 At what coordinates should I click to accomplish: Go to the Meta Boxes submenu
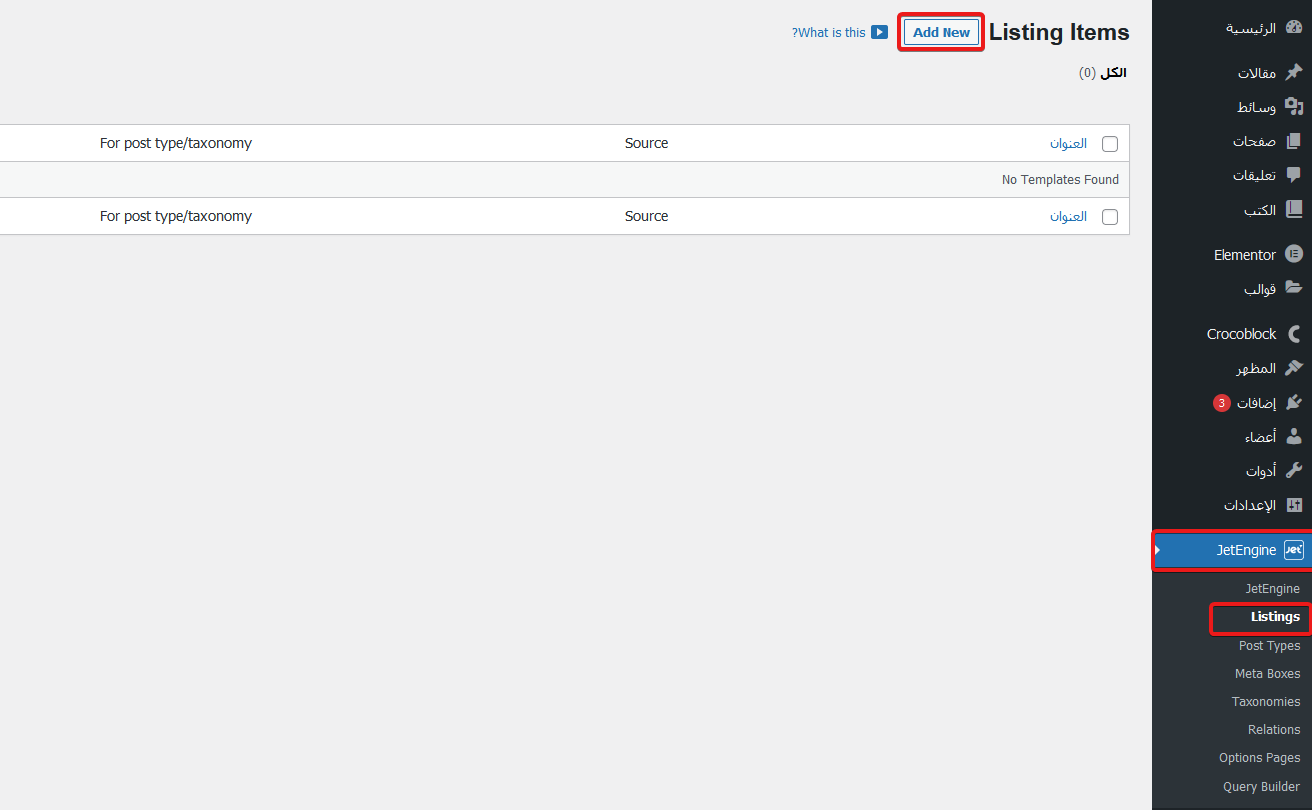pyautogui.click(x=1267, y=674)
